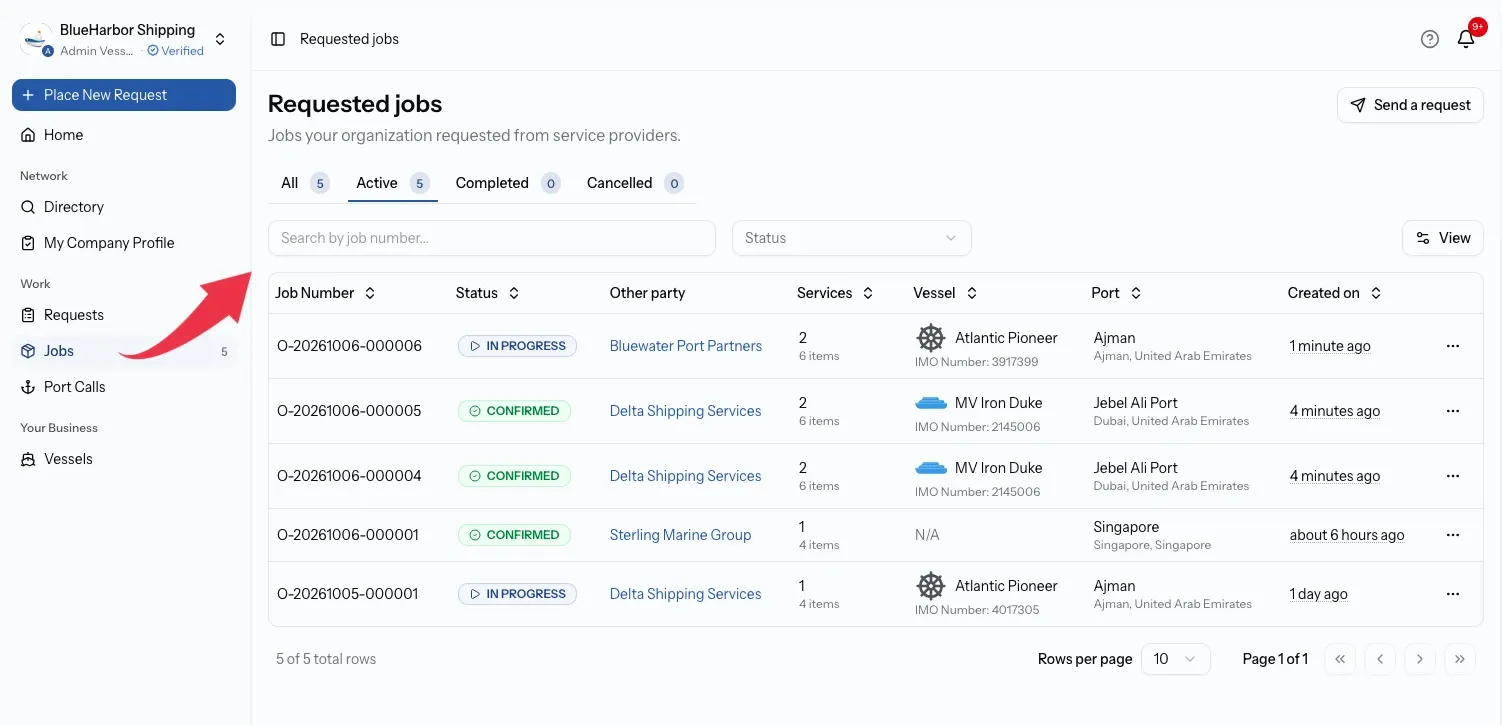Open Home in the sidebar
1502x725 pixels.
pyautogui.click(x=124, y=135)
